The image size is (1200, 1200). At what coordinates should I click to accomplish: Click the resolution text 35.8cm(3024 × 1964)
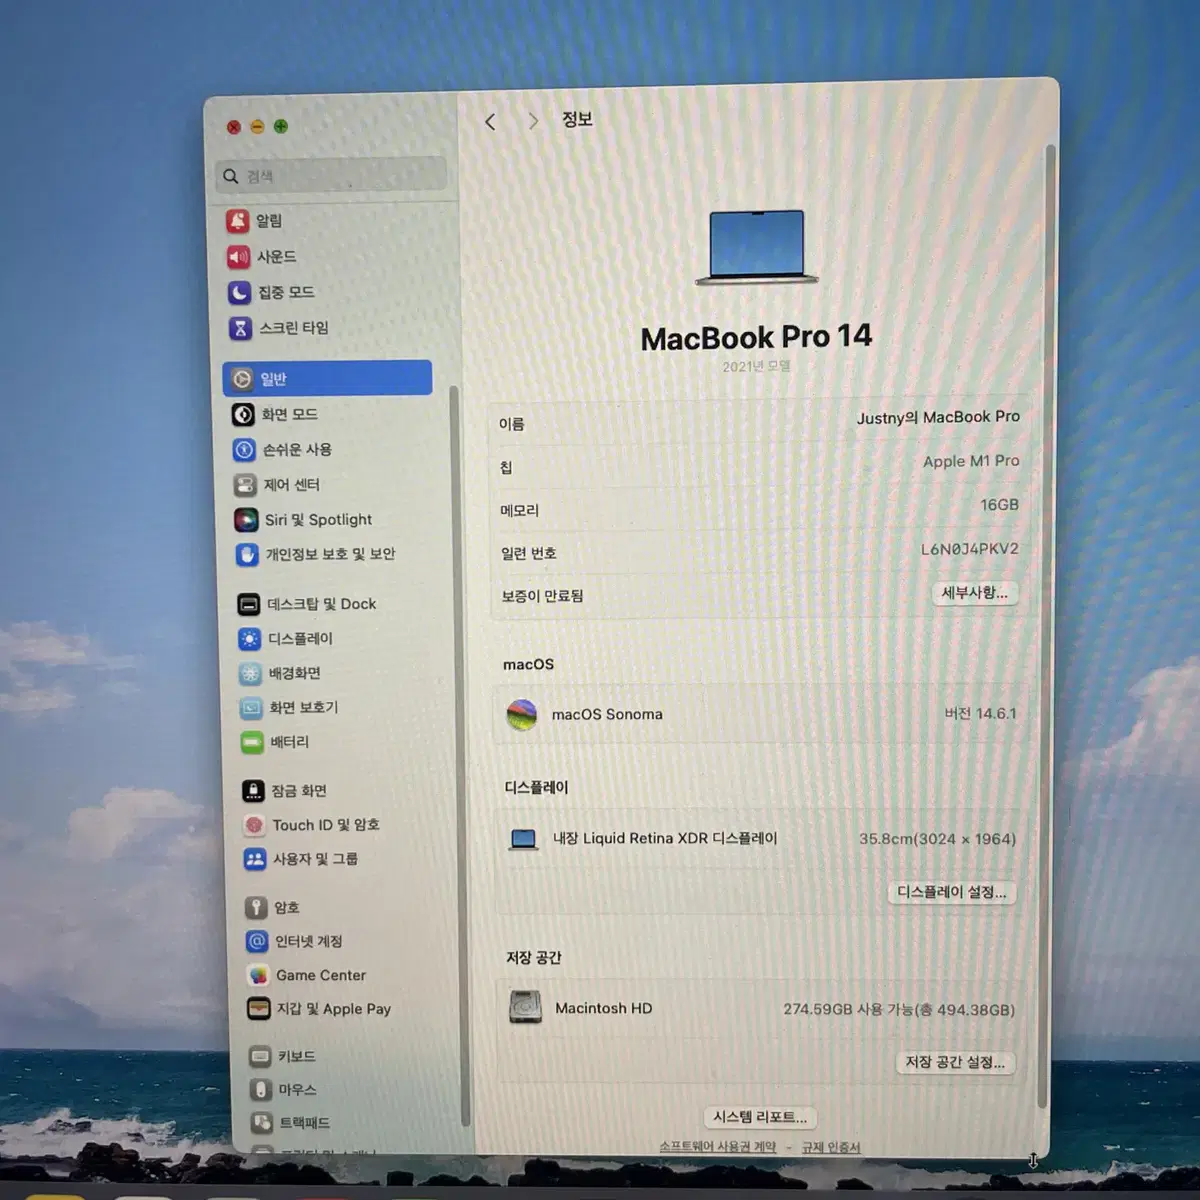(x=937, y=839)
